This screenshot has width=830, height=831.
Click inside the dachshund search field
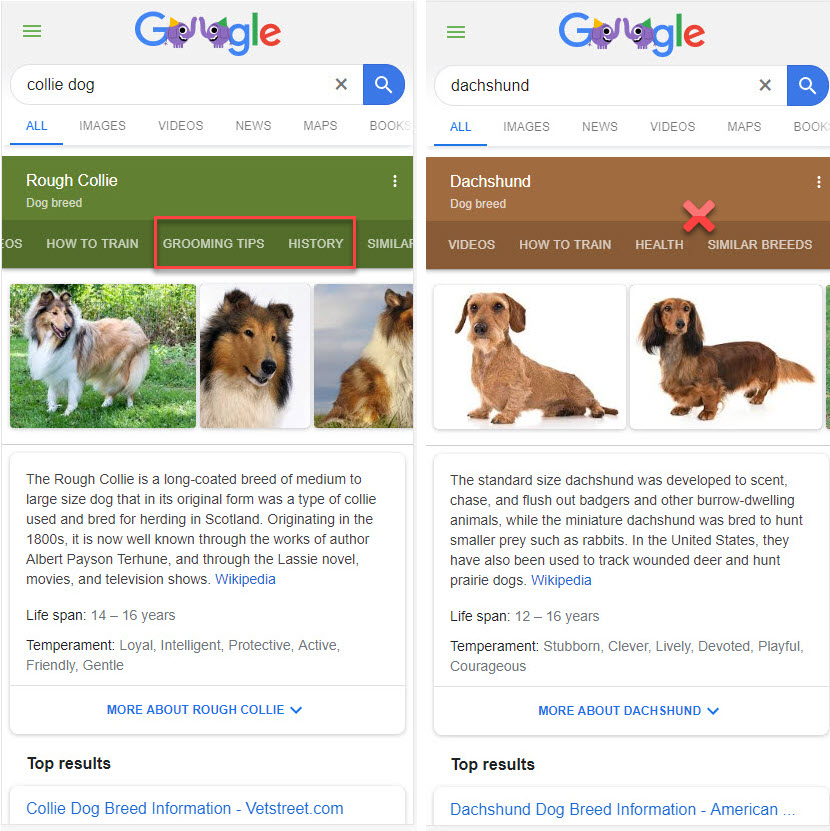(x=595, y=85)
